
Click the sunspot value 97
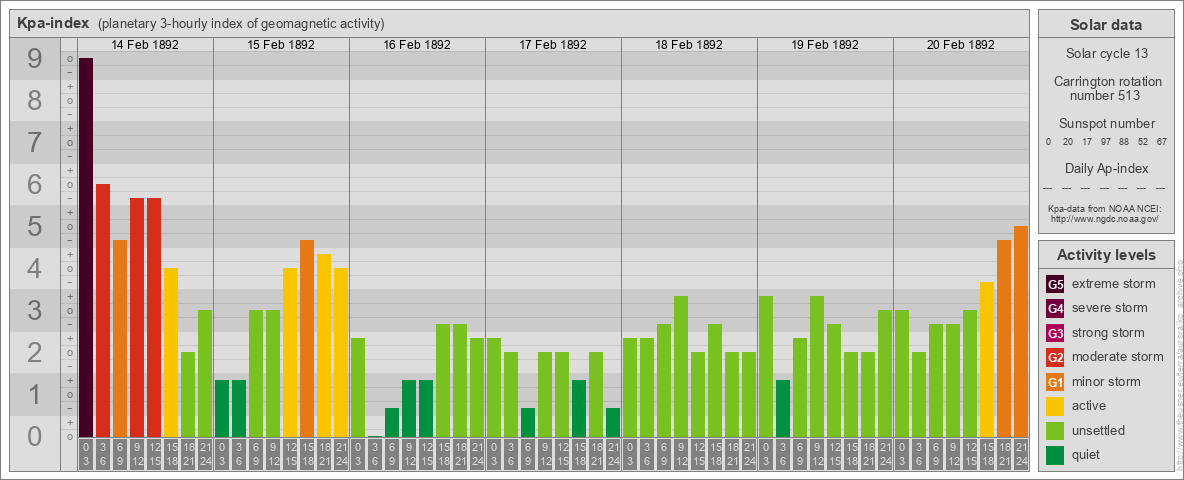point(1105,142)
